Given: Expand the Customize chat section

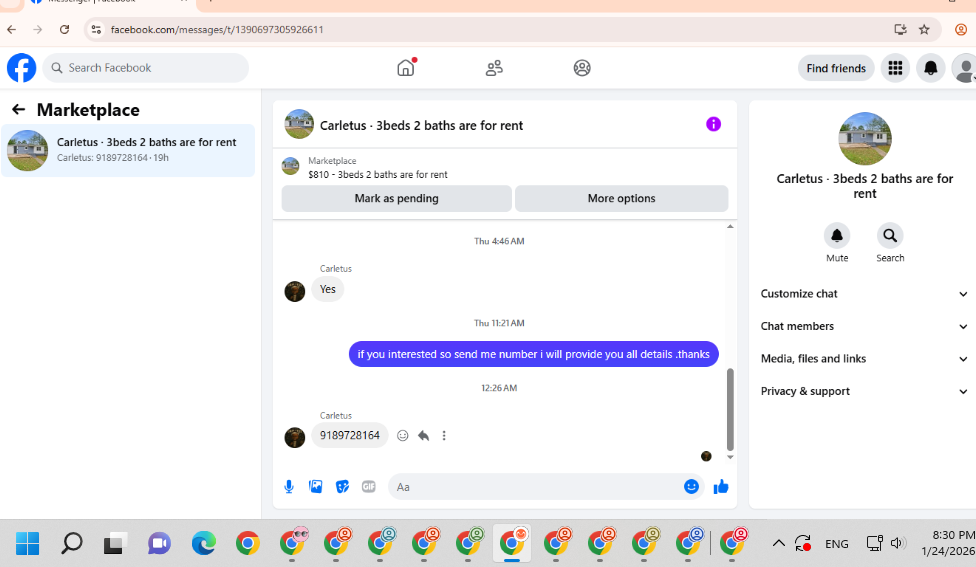Looking at the screenshot, I should coord(864,294).
